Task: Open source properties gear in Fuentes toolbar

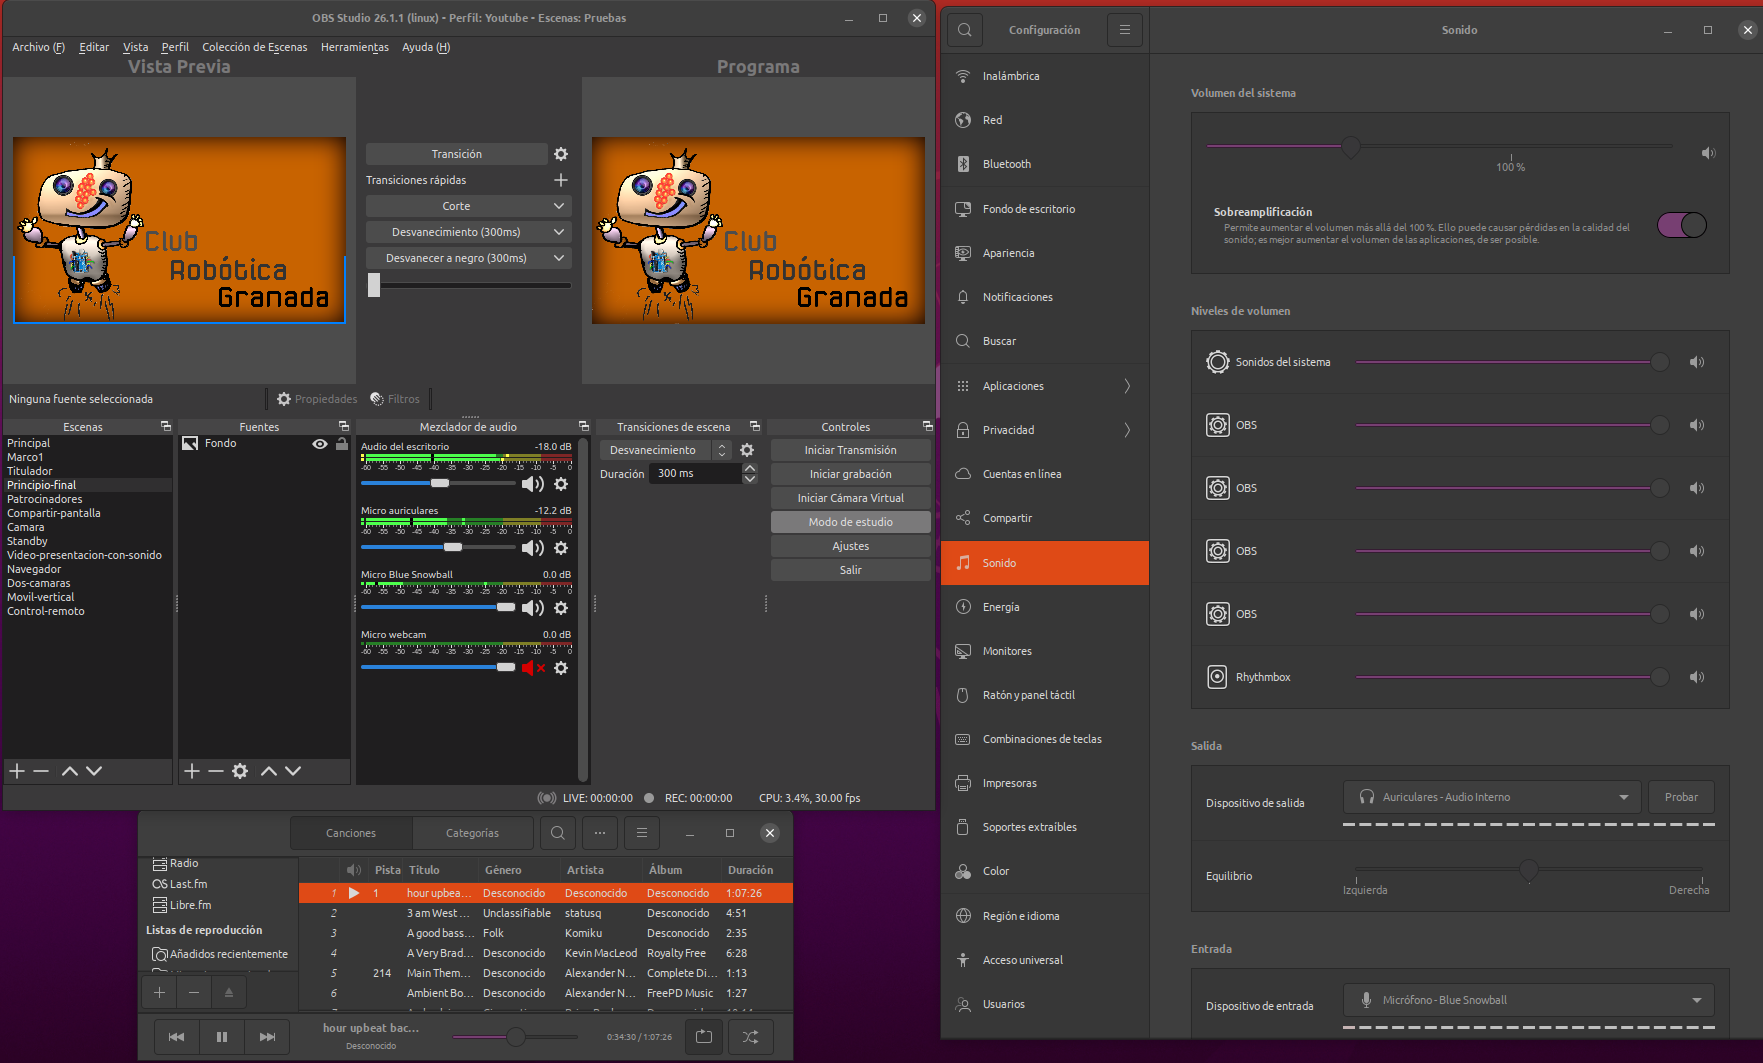Action: 240,771
